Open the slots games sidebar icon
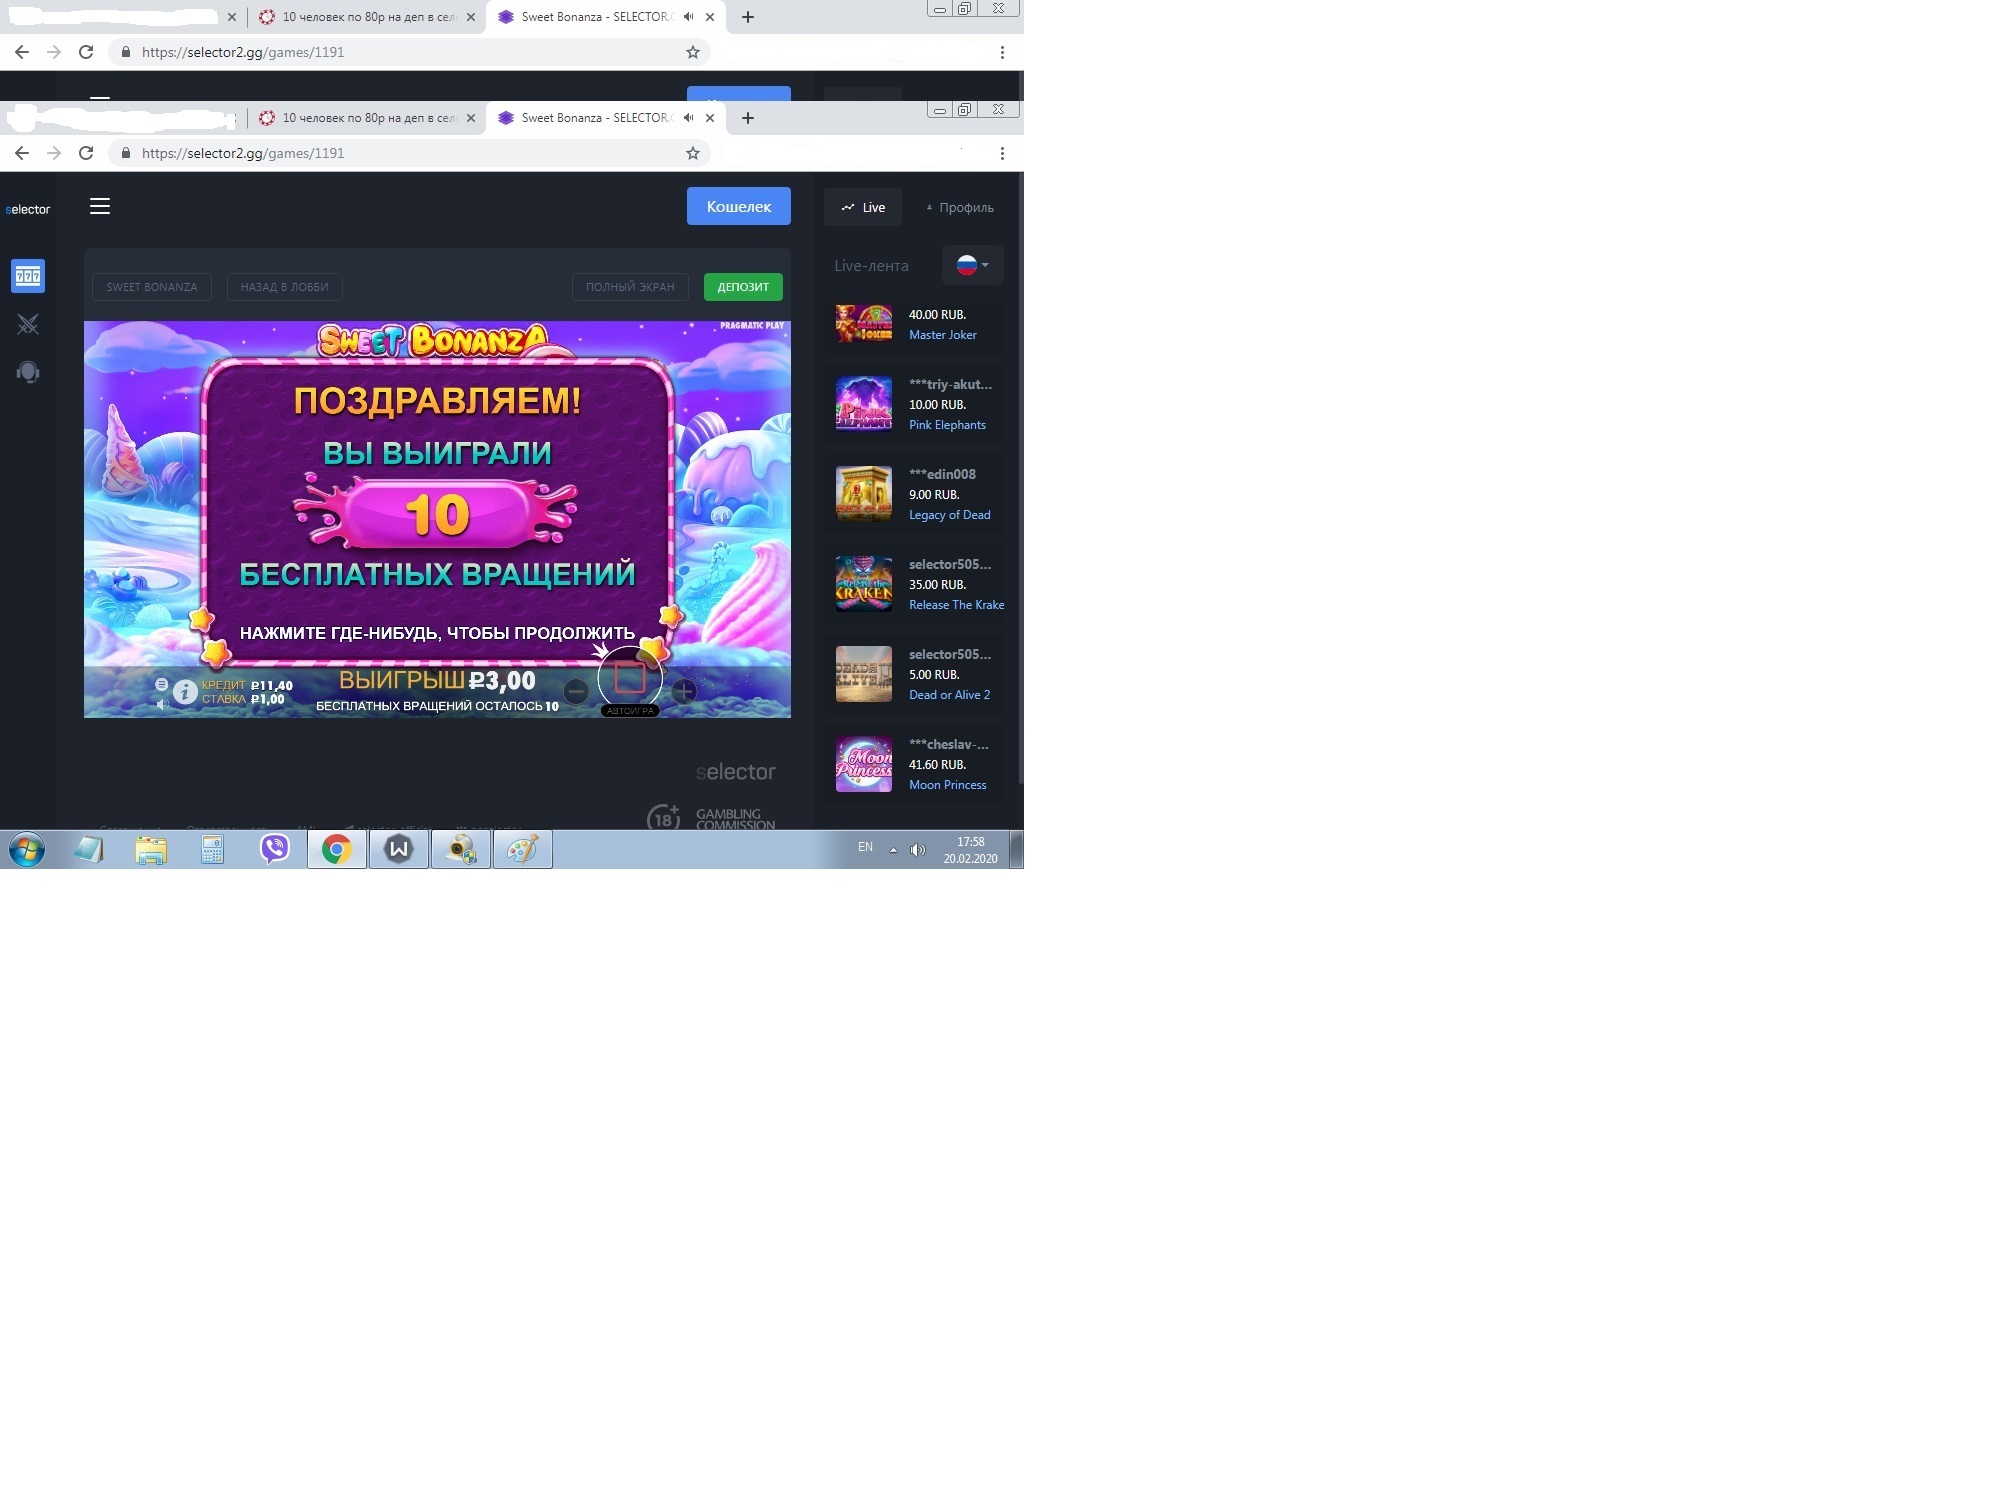The height and width of the screenshot is (1500, 2000). [28, 276]
